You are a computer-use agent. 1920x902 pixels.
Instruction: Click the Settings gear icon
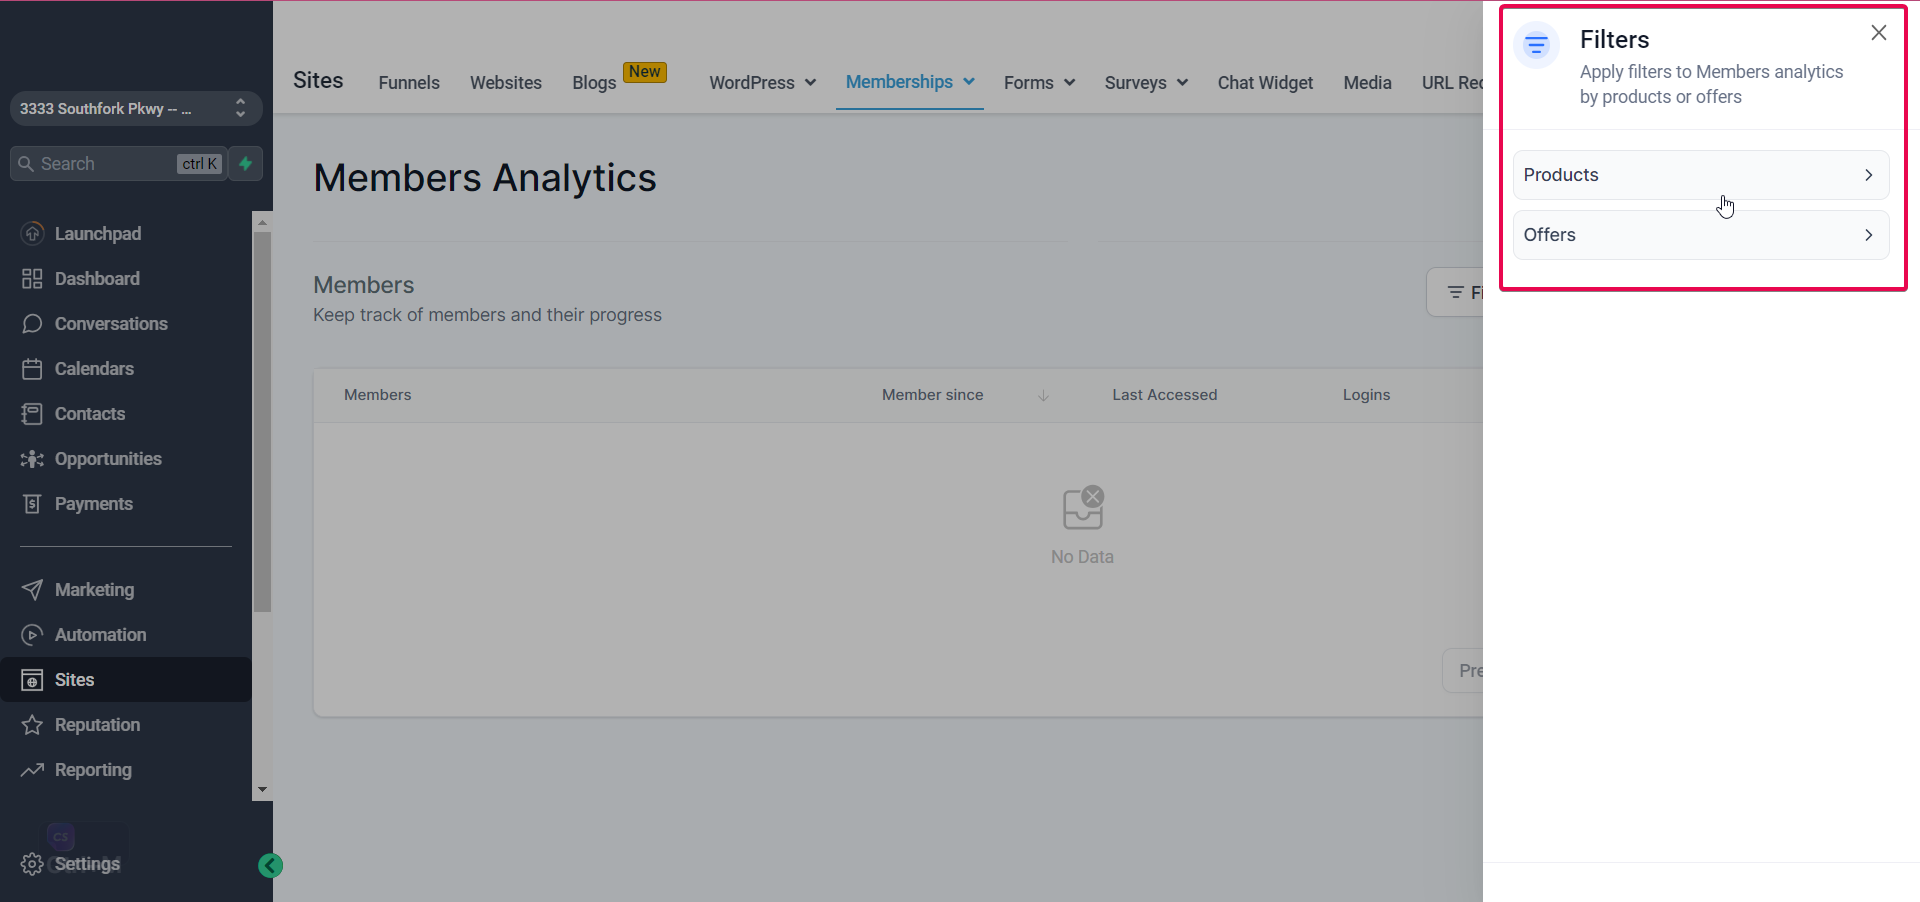(32, 863)
